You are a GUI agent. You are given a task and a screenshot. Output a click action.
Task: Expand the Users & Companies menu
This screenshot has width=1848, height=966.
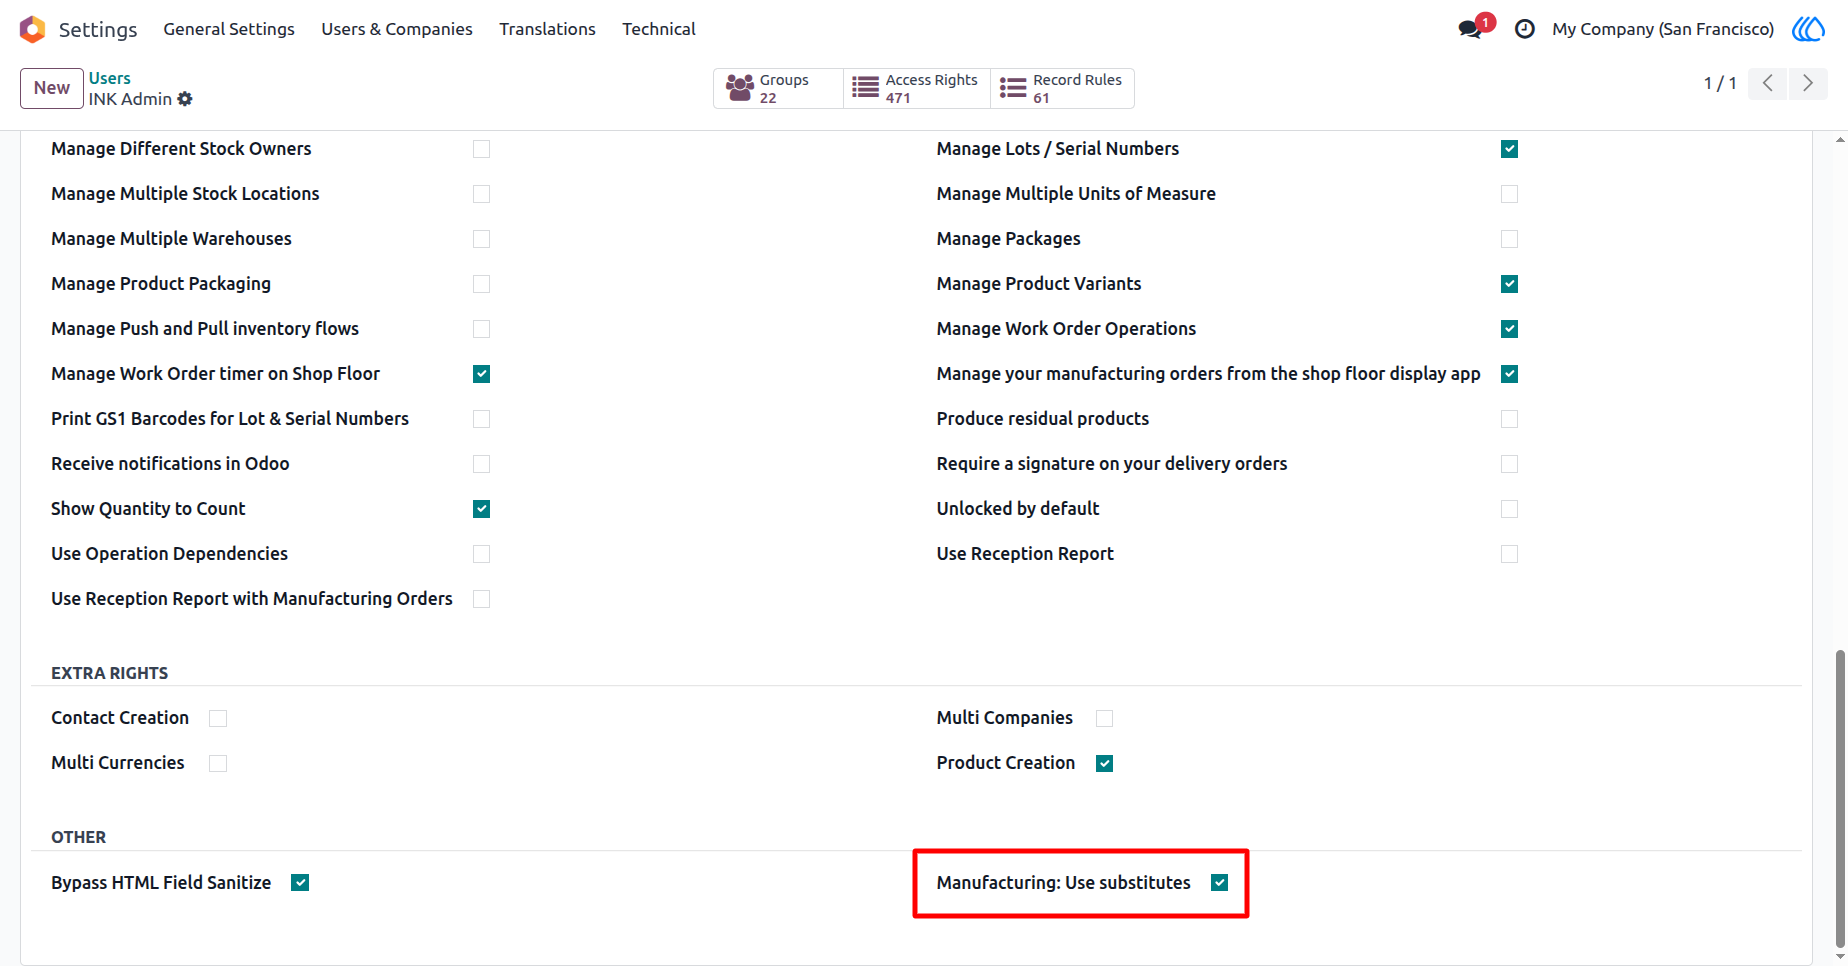pos(397,29)
